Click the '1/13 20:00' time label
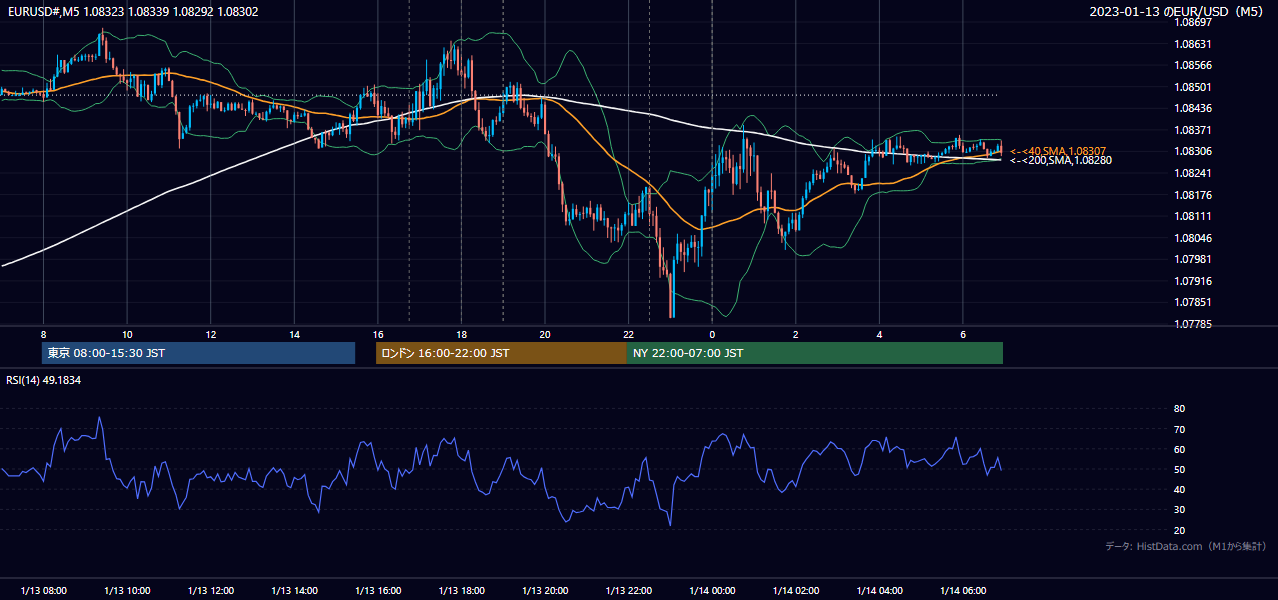This screenshot has height=600, width=1278. click(x=544, y=591)
